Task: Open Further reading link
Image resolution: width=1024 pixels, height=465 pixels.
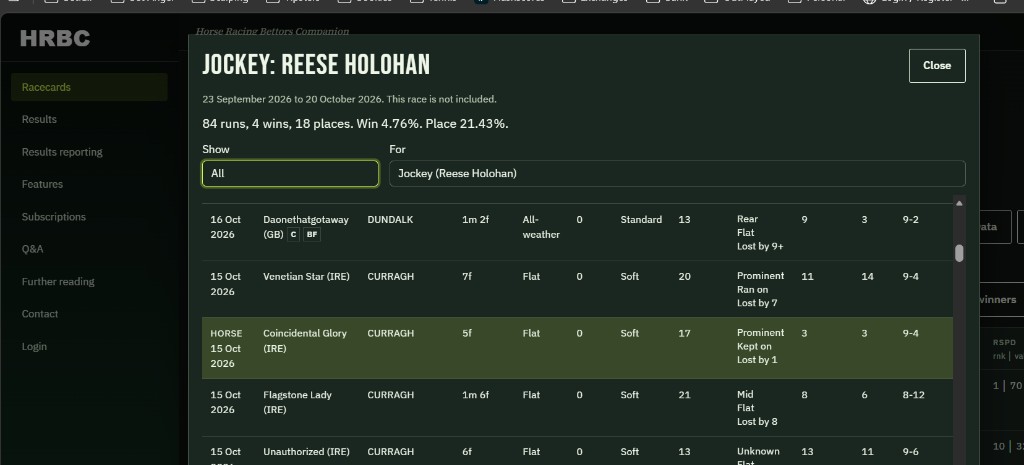Action: (58, 281)
